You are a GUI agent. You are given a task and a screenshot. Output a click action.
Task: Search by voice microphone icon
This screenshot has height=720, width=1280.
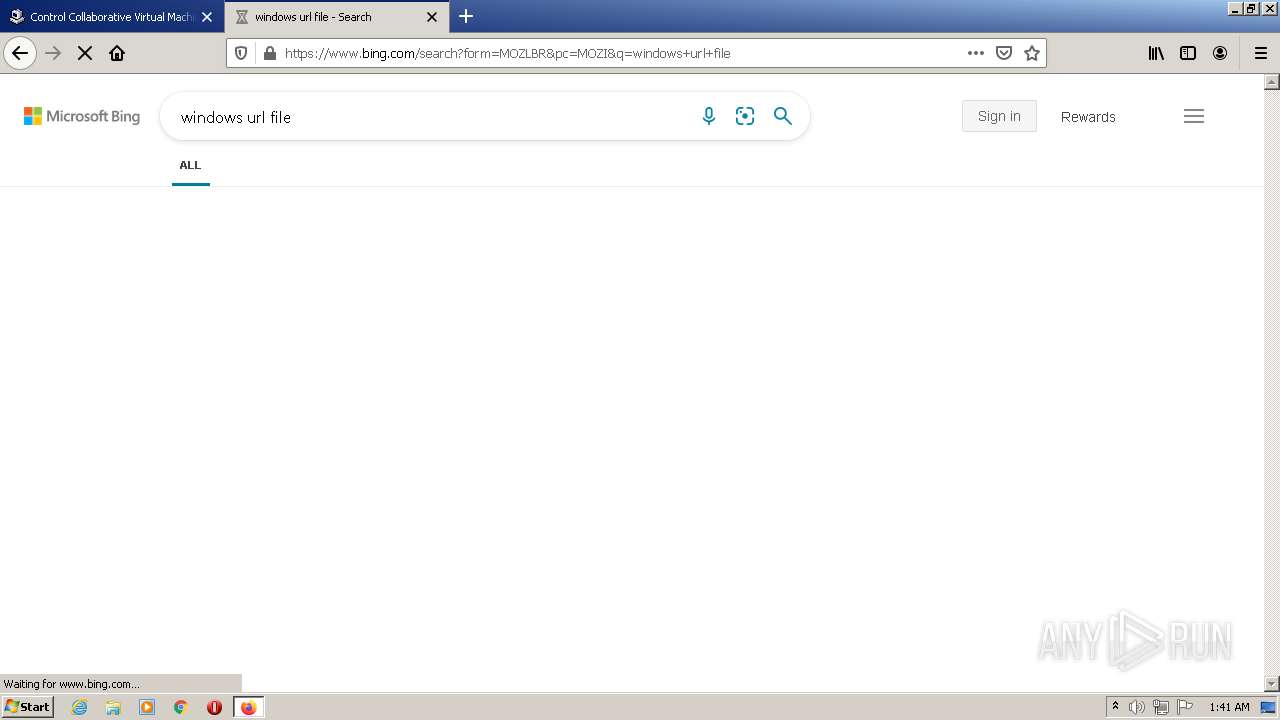click(709, 116)
